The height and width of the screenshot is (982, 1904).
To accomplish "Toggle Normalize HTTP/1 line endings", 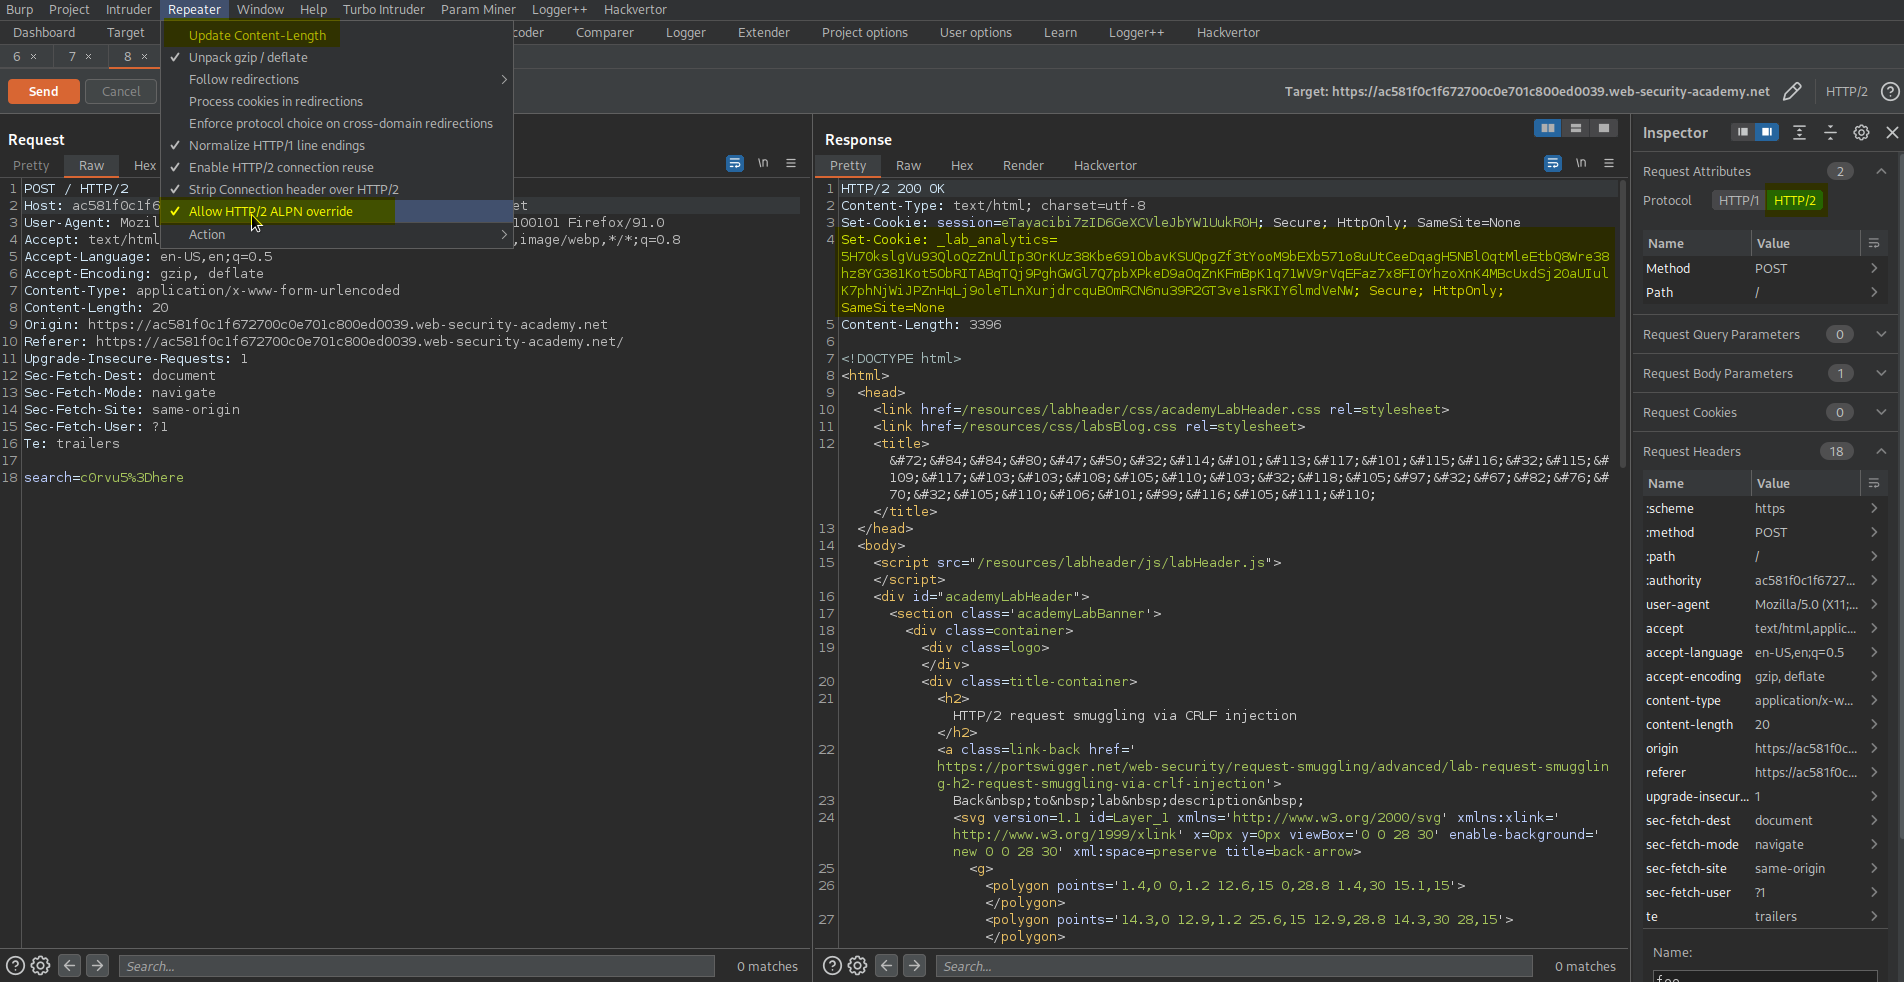I will click(x=337, y=145).
